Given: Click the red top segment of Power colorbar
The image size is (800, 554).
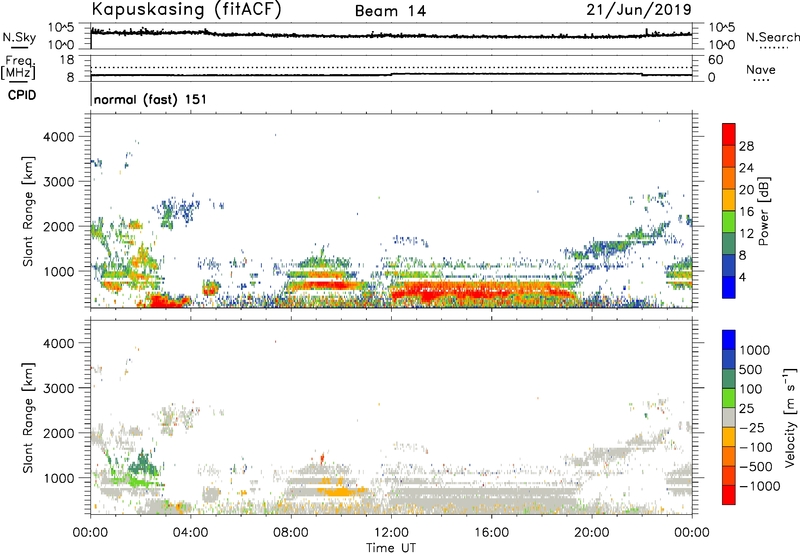Looking at the screenshot, I should click(729, 134).
